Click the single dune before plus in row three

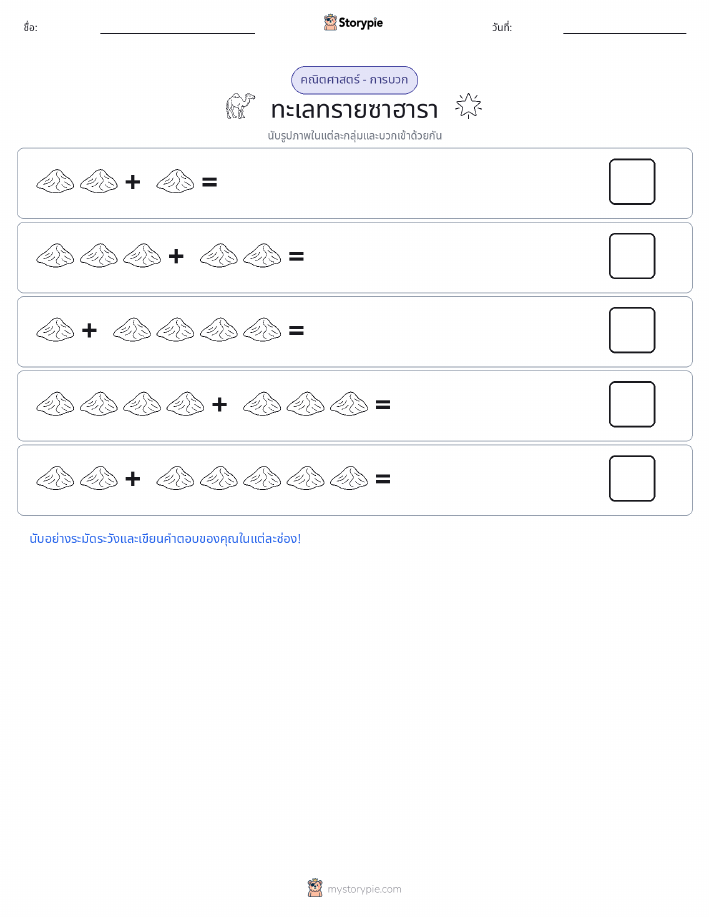(x=55, y=330)
